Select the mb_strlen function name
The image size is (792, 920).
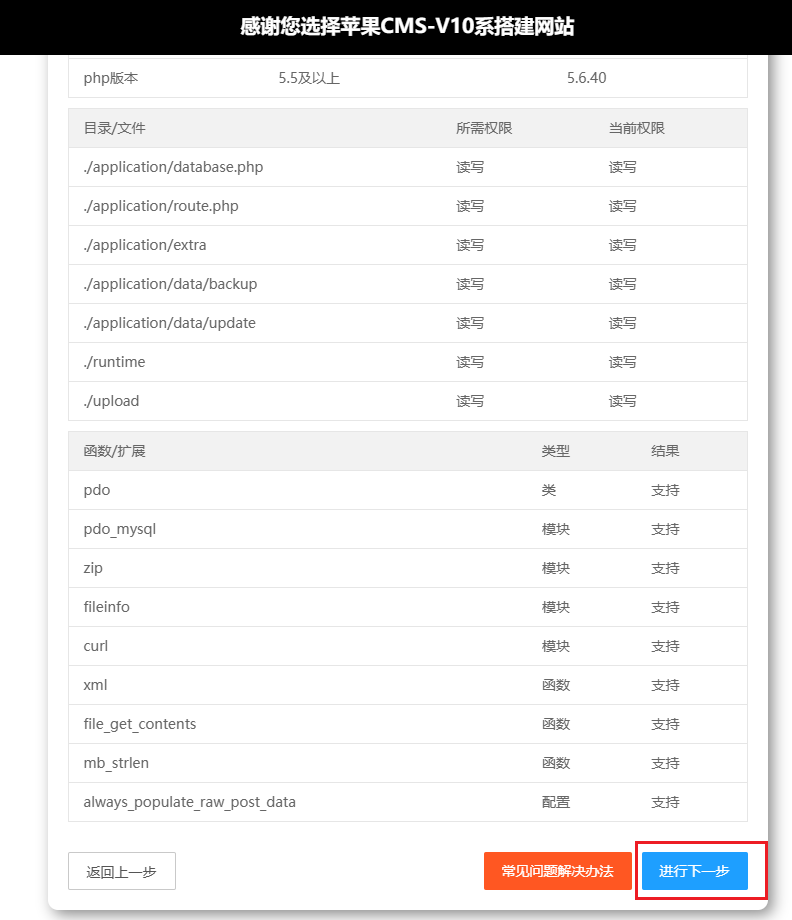point(116,763)
